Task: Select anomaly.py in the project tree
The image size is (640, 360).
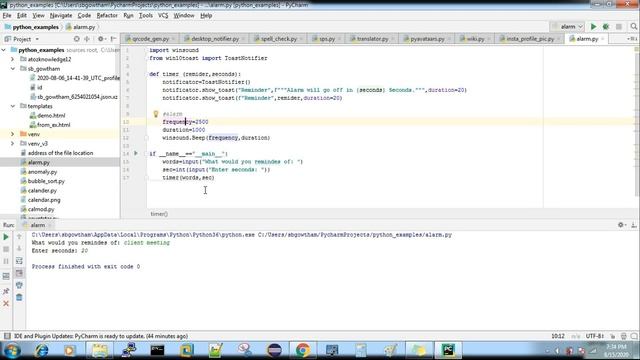Action: pos(42,172)
